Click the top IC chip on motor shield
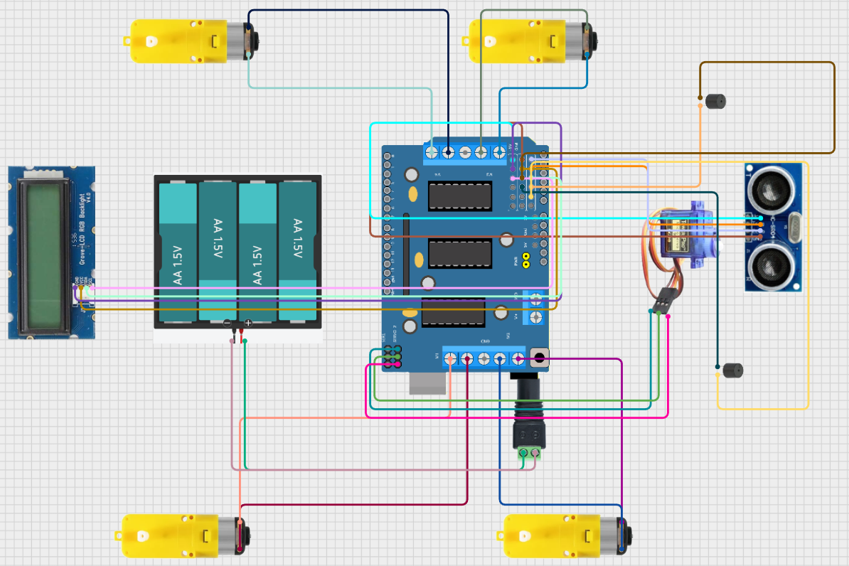Screen dimensions: 849x566 pyautogui.click(x=459, y=196)
